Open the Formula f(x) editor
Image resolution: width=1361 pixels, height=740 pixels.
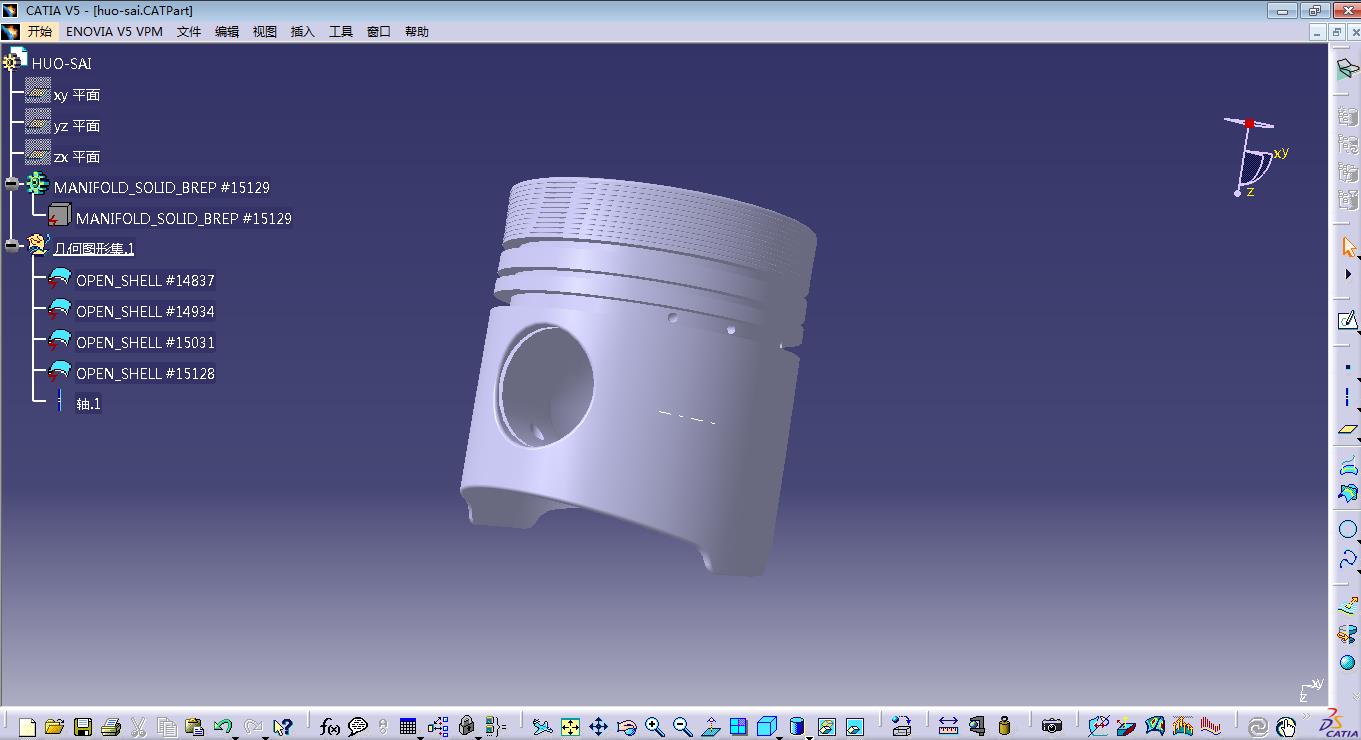click(x=330, y=727)
